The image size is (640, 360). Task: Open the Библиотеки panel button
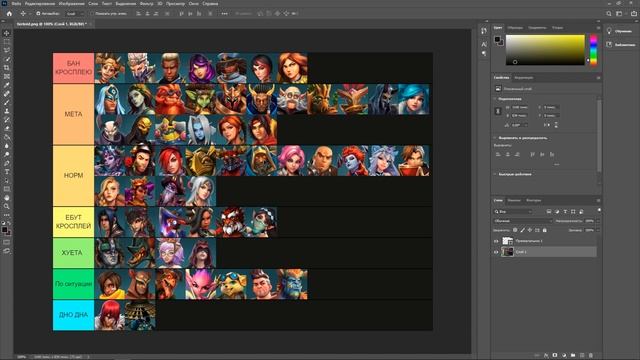coord(621,44)
